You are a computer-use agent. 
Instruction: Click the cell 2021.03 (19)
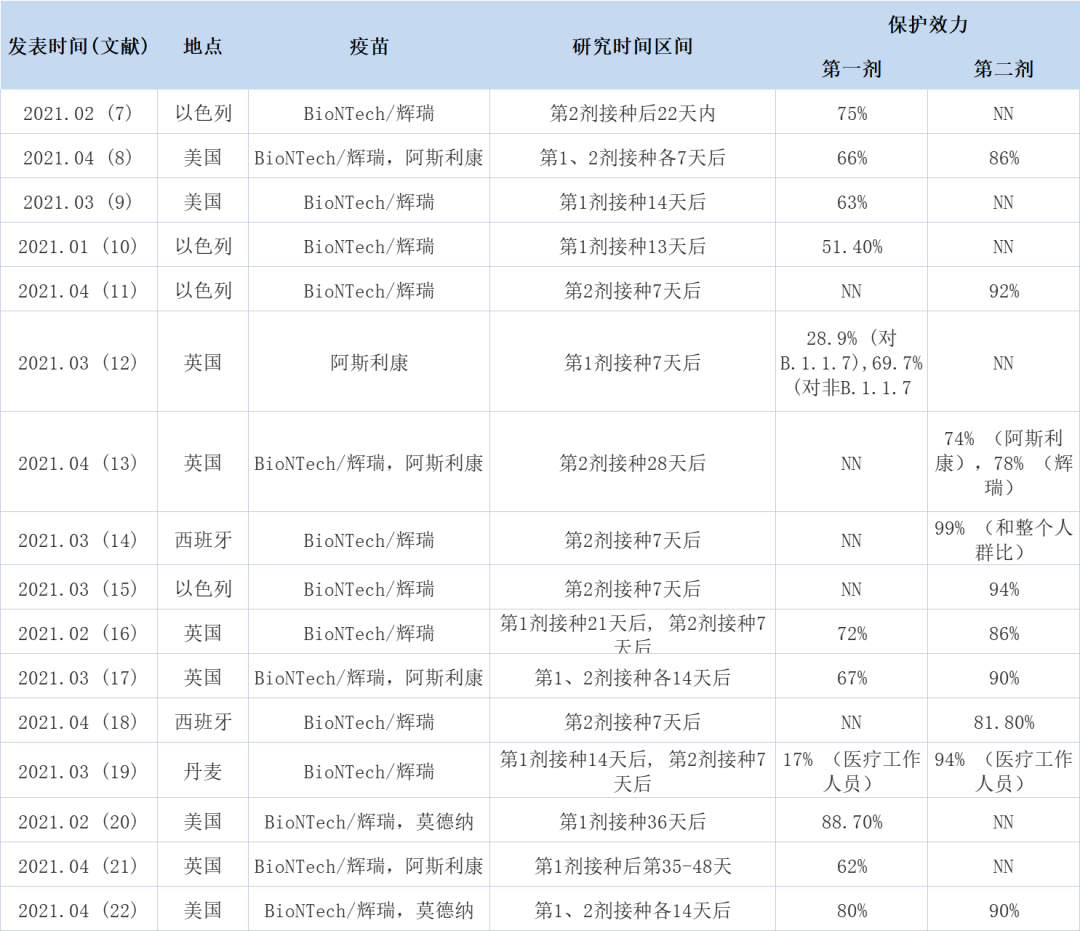(x=79, y=771)
